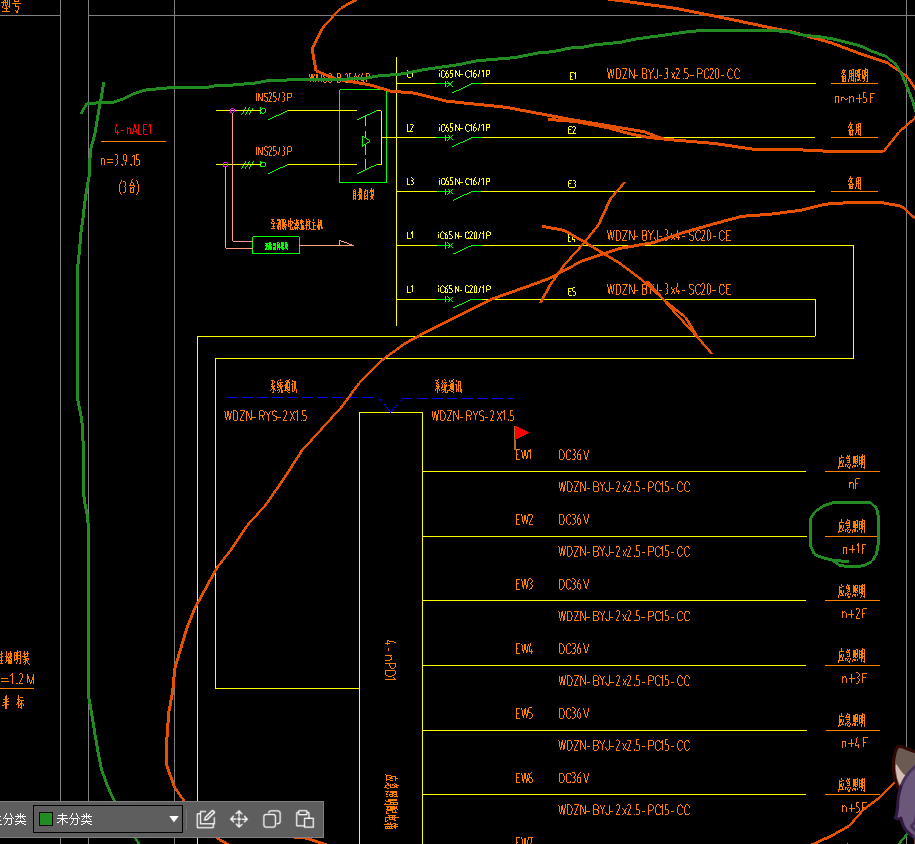915x844 pixels.
Task: Click the n+3F floor label
Action: point(854,679)
